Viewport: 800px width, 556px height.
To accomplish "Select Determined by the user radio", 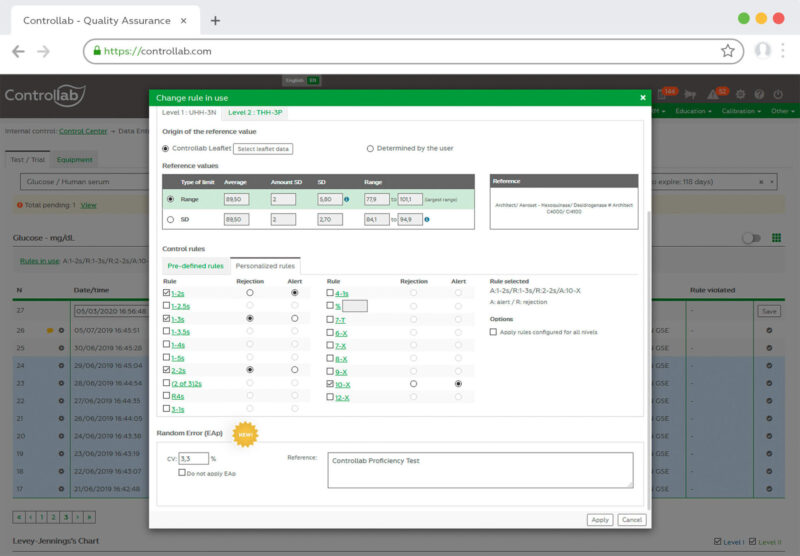I will [x=370, y=148].
